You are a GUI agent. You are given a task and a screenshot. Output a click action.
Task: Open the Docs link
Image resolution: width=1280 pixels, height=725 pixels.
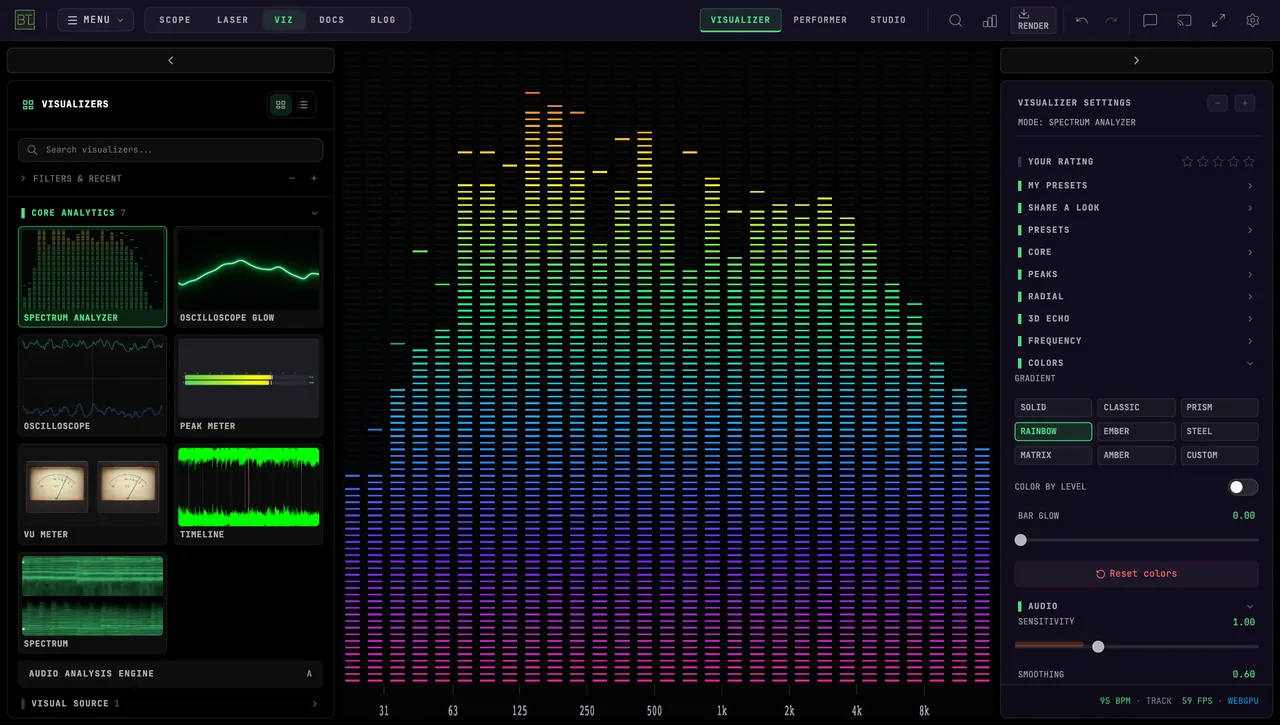[x=331, y=20]
